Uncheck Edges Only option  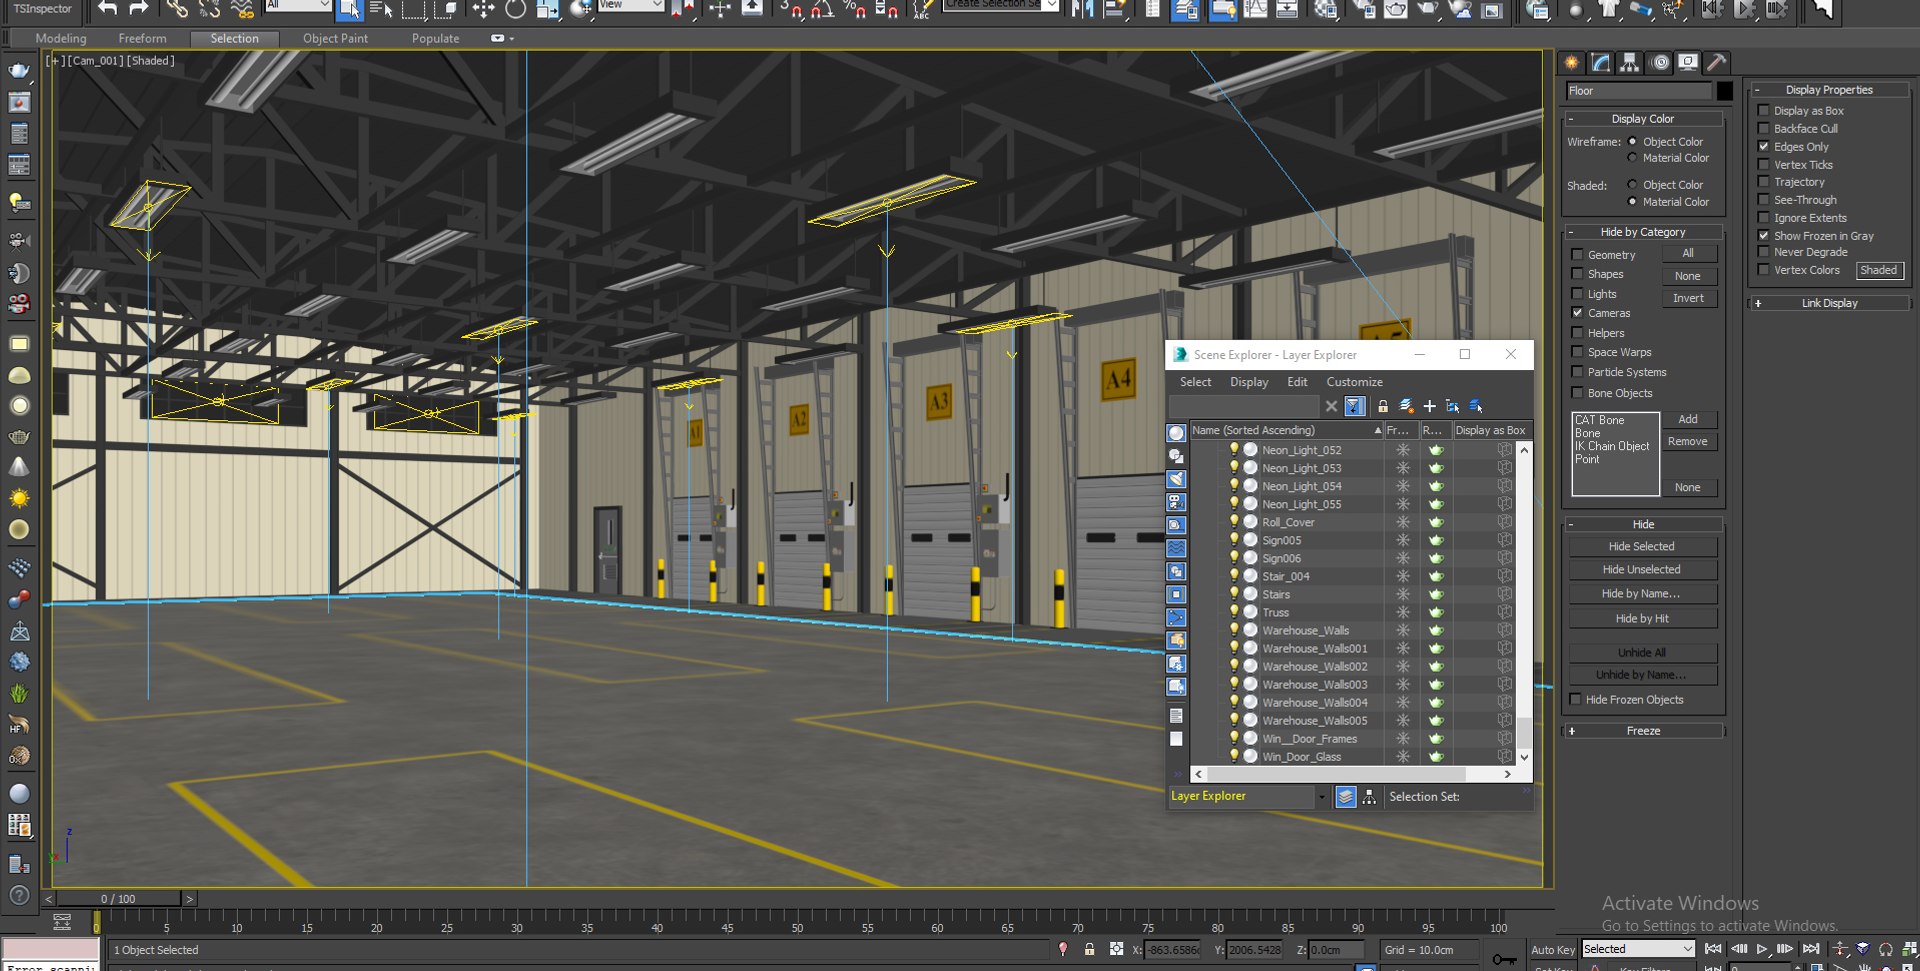point(1764,147)
